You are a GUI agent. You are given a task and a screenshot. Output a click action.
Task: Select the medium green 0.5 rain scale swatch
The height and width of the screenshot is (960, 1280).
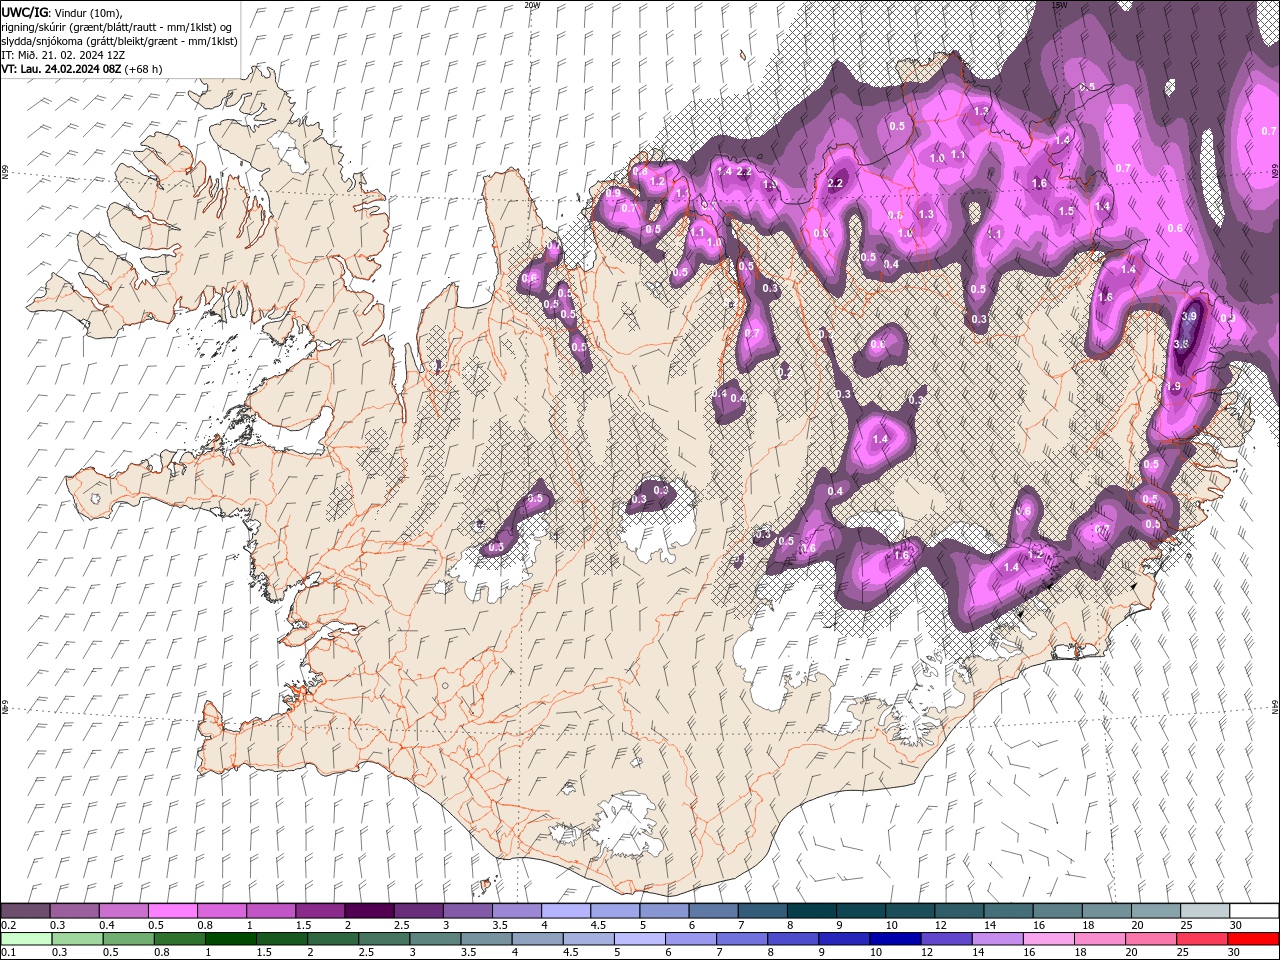pyautogui.click(x=129, y=939)
